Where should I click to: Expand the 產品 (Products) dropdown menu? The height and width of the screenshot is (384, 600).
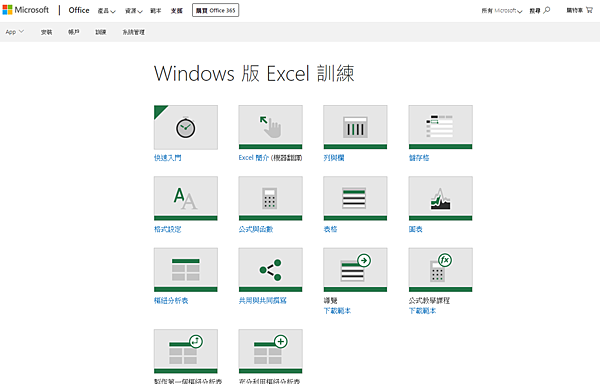click(x=106, y=11)
